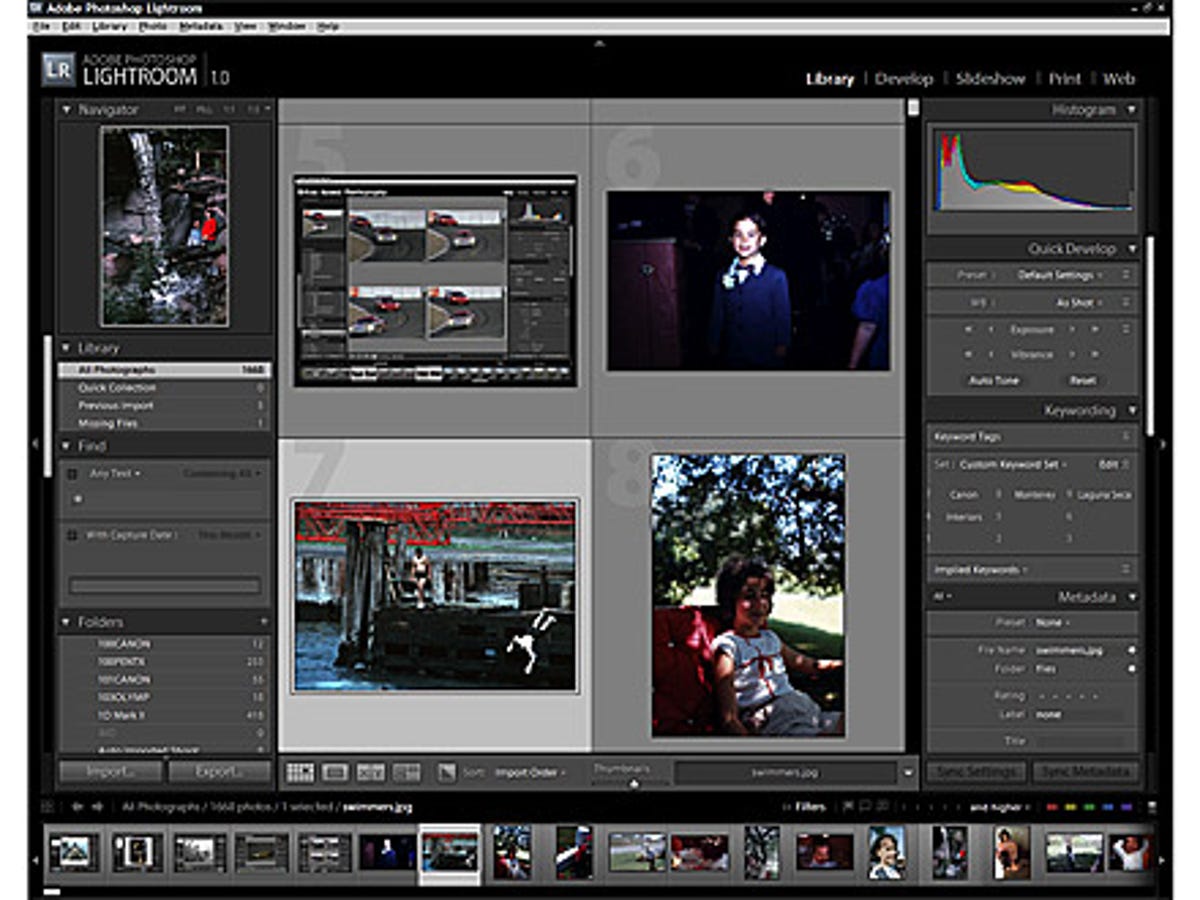Switch to Grid view in toolbar
The width and height of the screenshot is (1200, 900).
pyautogui.click(x=300, y=772)
